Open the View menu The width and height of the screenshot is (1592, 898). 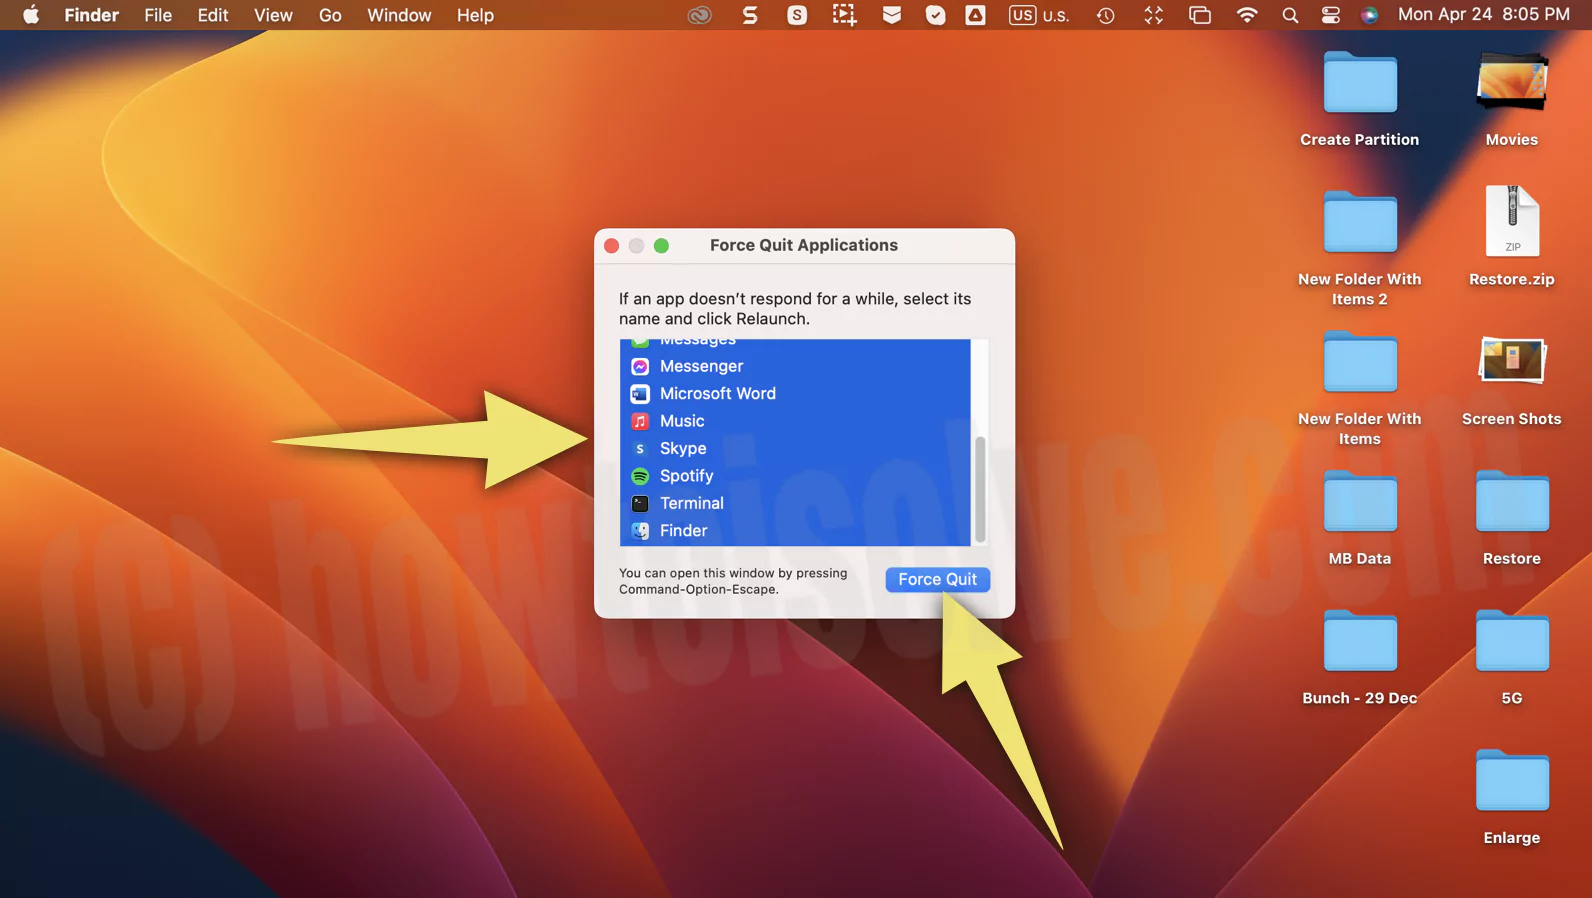click(x=273, y=15)
